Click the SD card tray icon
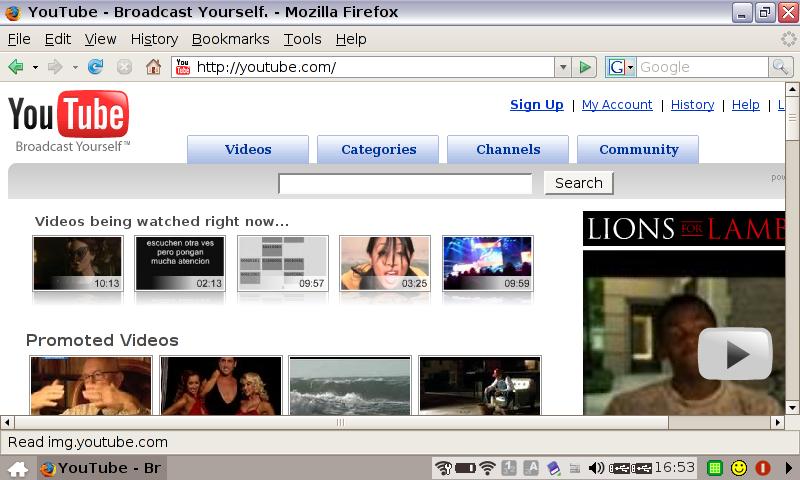 pyautogui.click(x=554, y=468)
